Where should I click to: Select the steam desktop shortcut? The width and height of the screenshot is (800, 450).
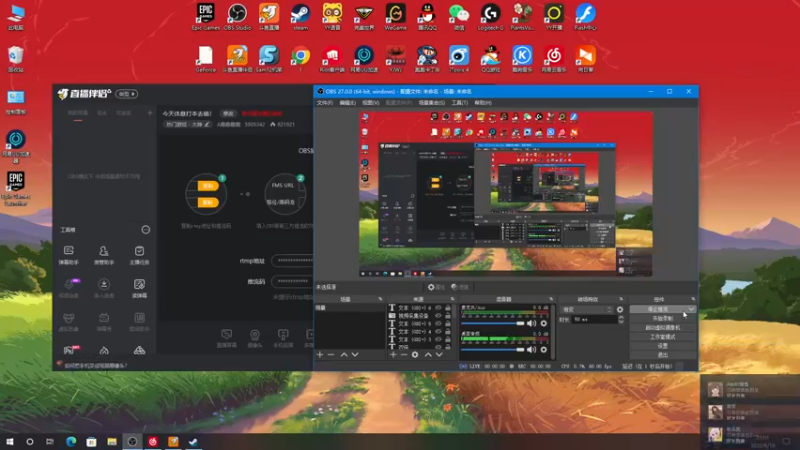pyautogui.click(x=300, y=17)
